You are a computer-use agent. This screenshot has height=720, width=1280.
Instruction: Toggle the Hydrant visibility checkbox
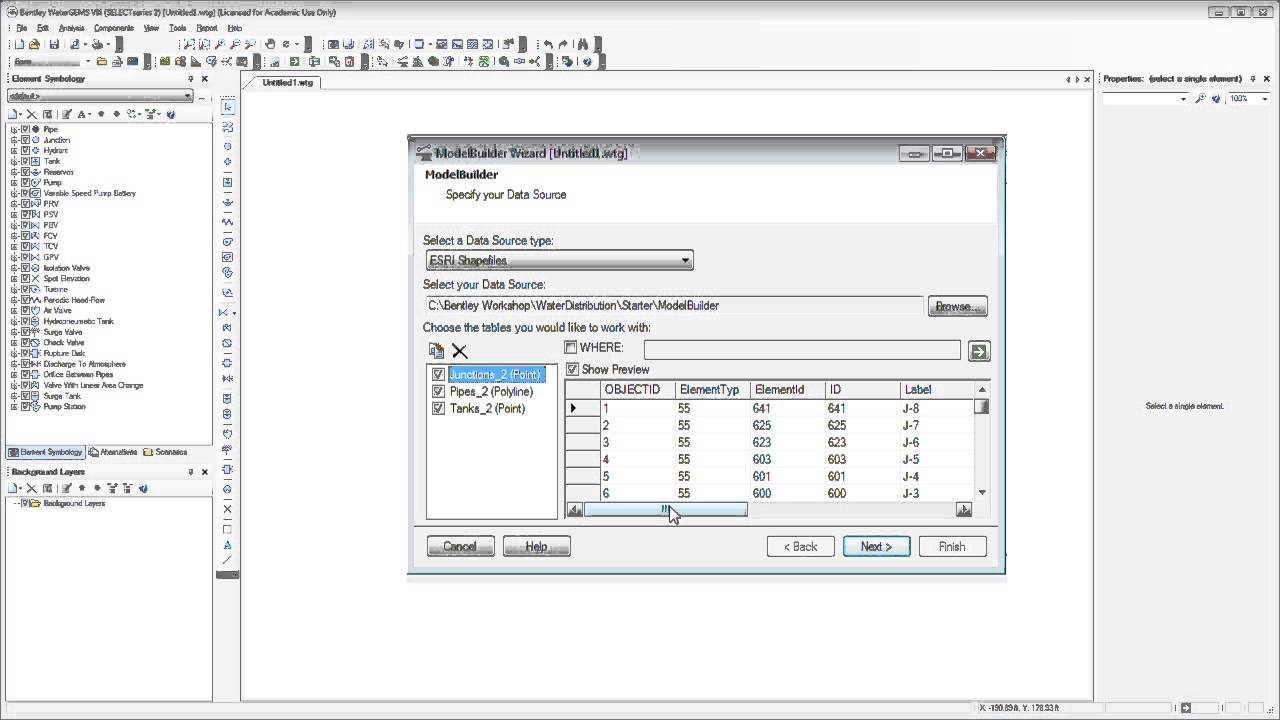25,151
